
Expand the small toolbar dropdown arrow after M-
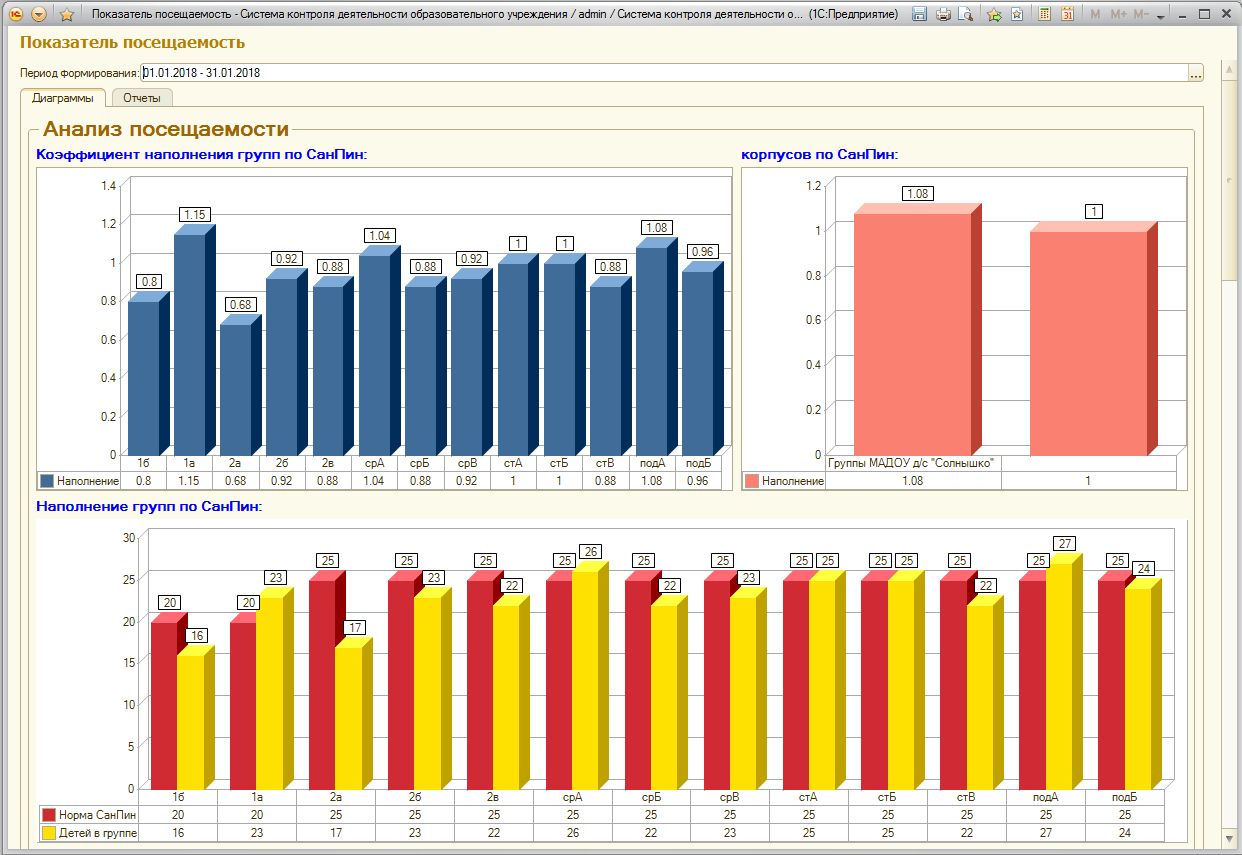[1161, 16]
